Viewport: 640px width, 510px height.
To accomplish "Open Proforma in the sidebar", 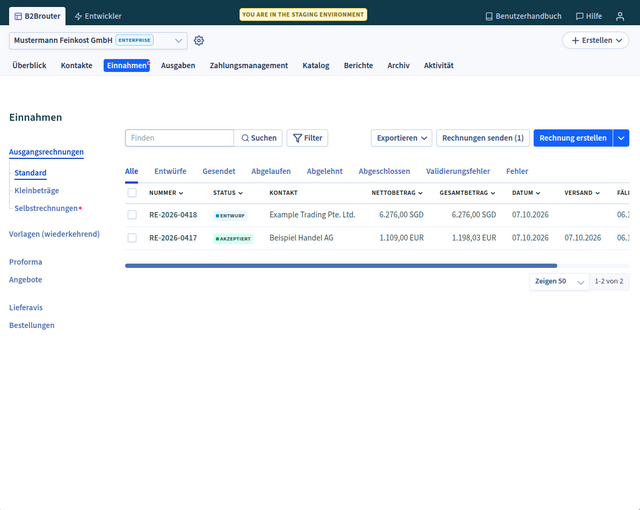I will pyautogui.click(x=26, y=262).
